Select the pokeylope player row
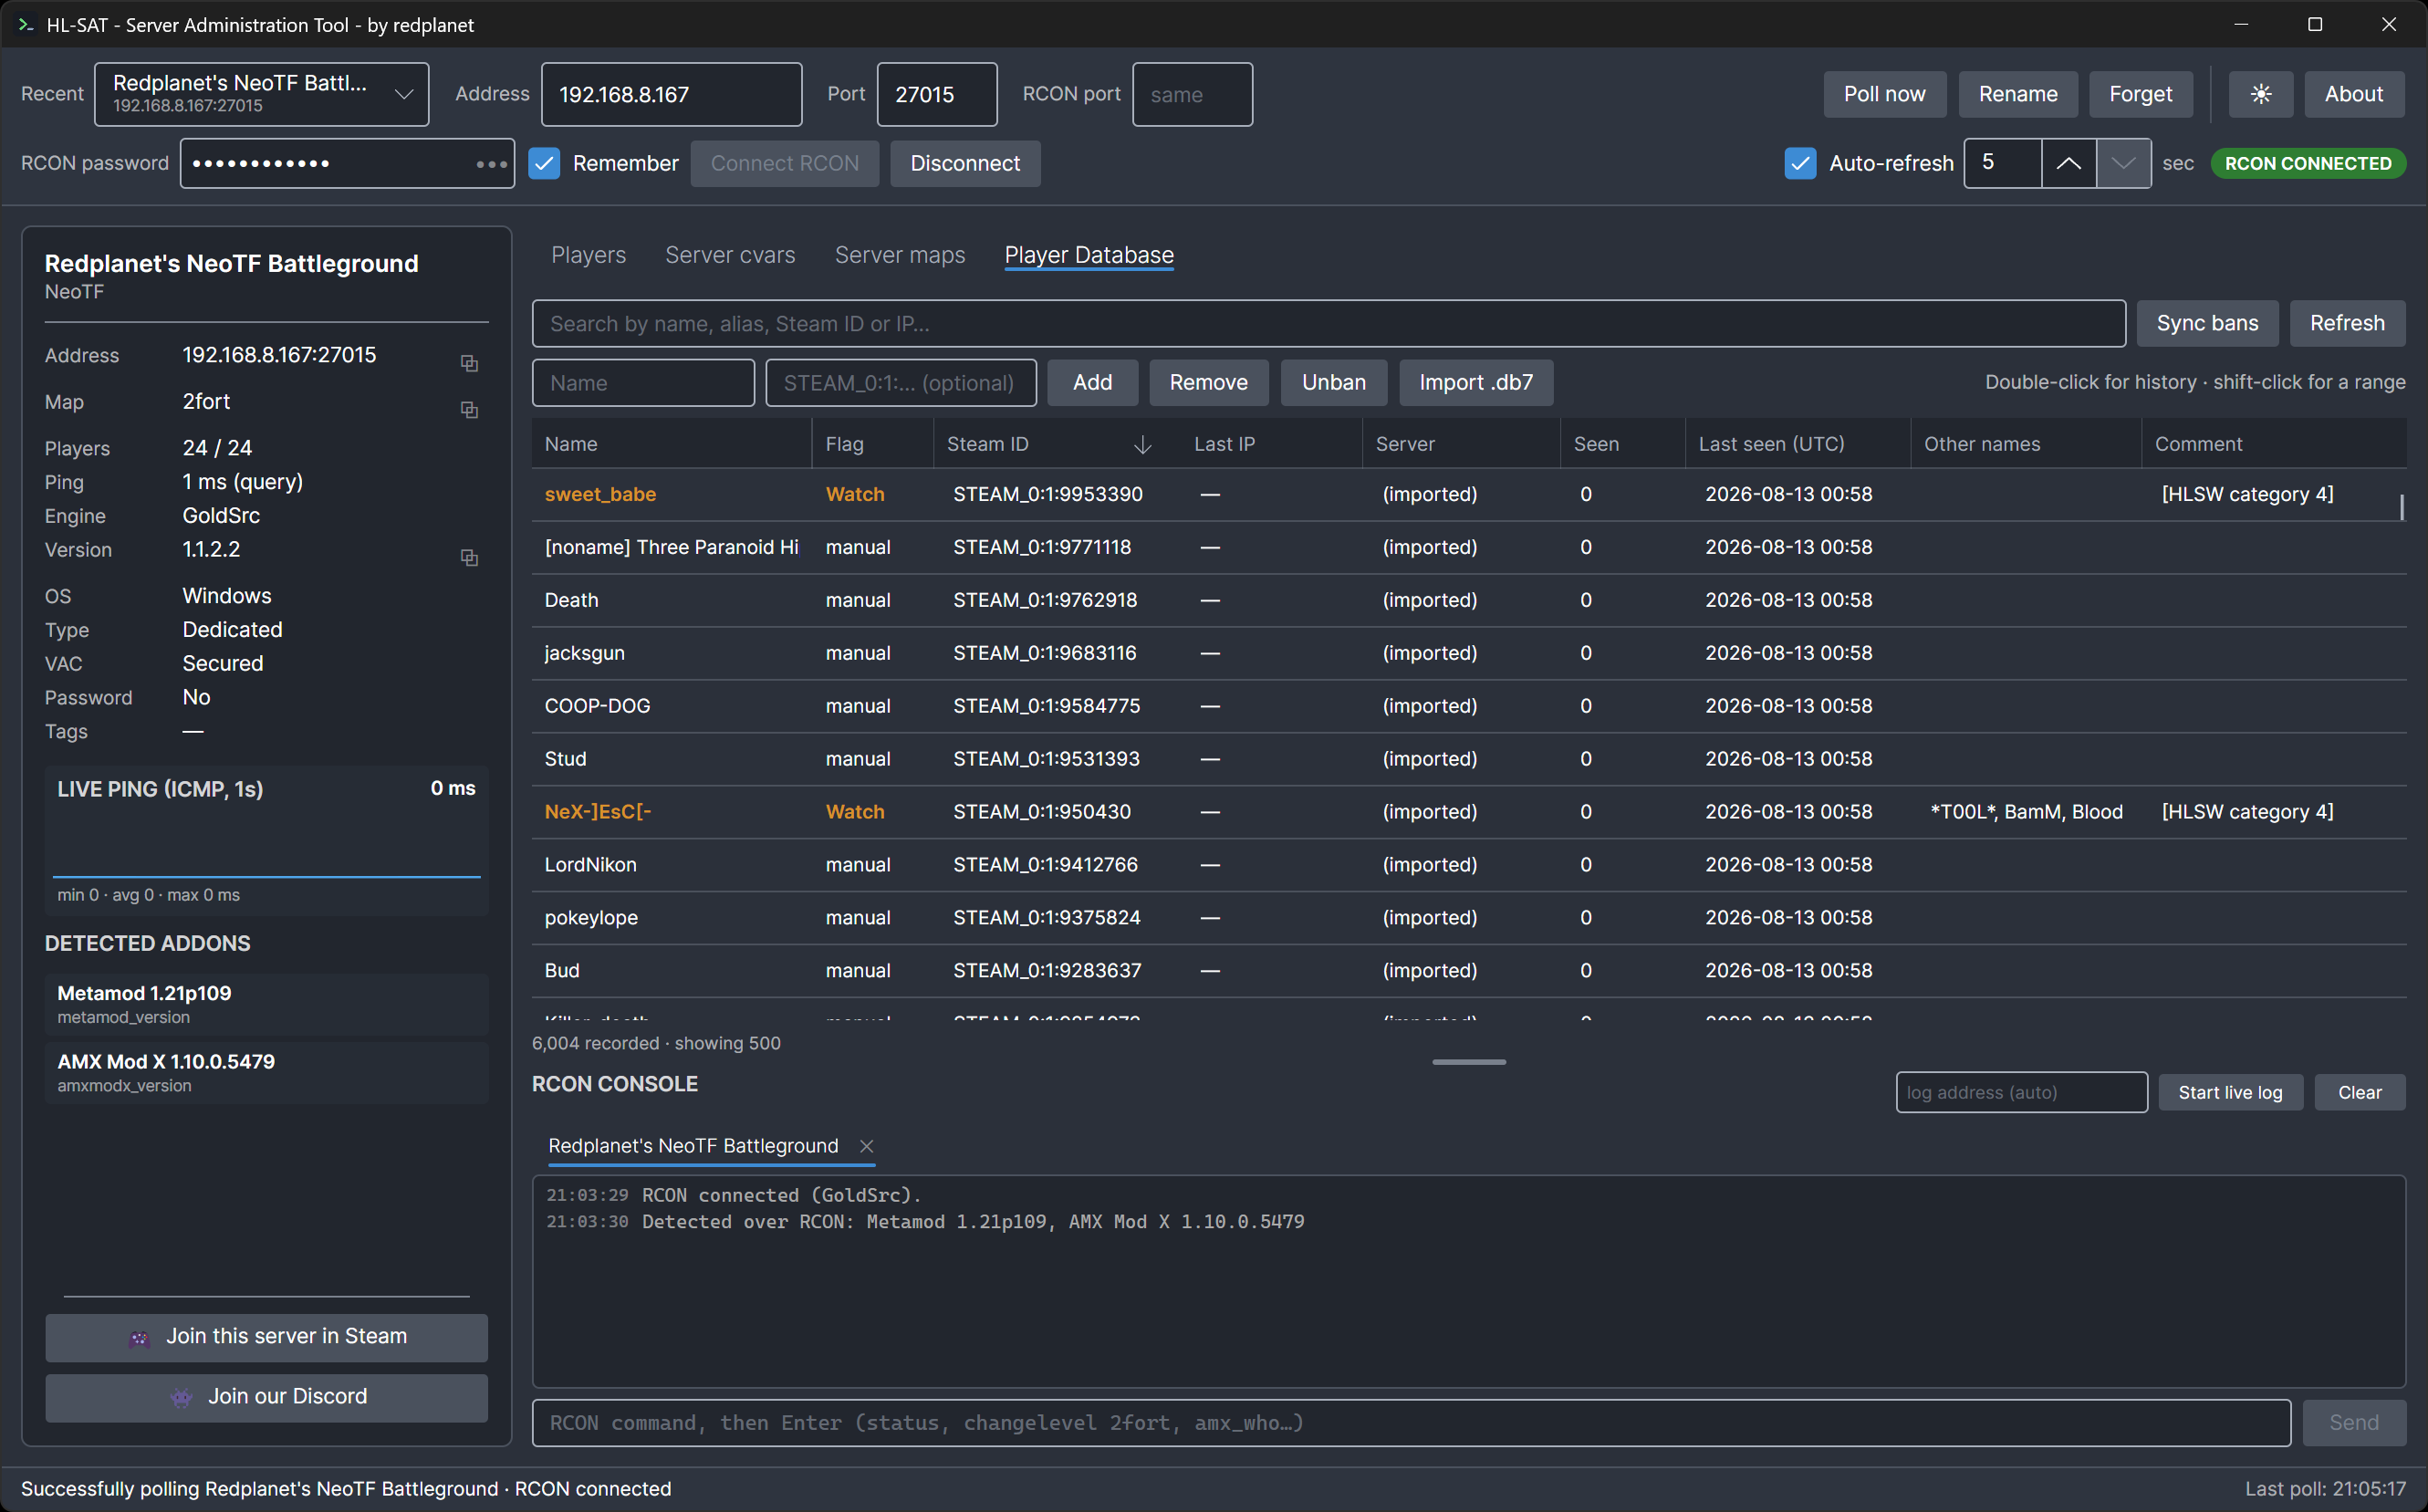The width and height of the screenshot is (2428, 1512). 1468,918
